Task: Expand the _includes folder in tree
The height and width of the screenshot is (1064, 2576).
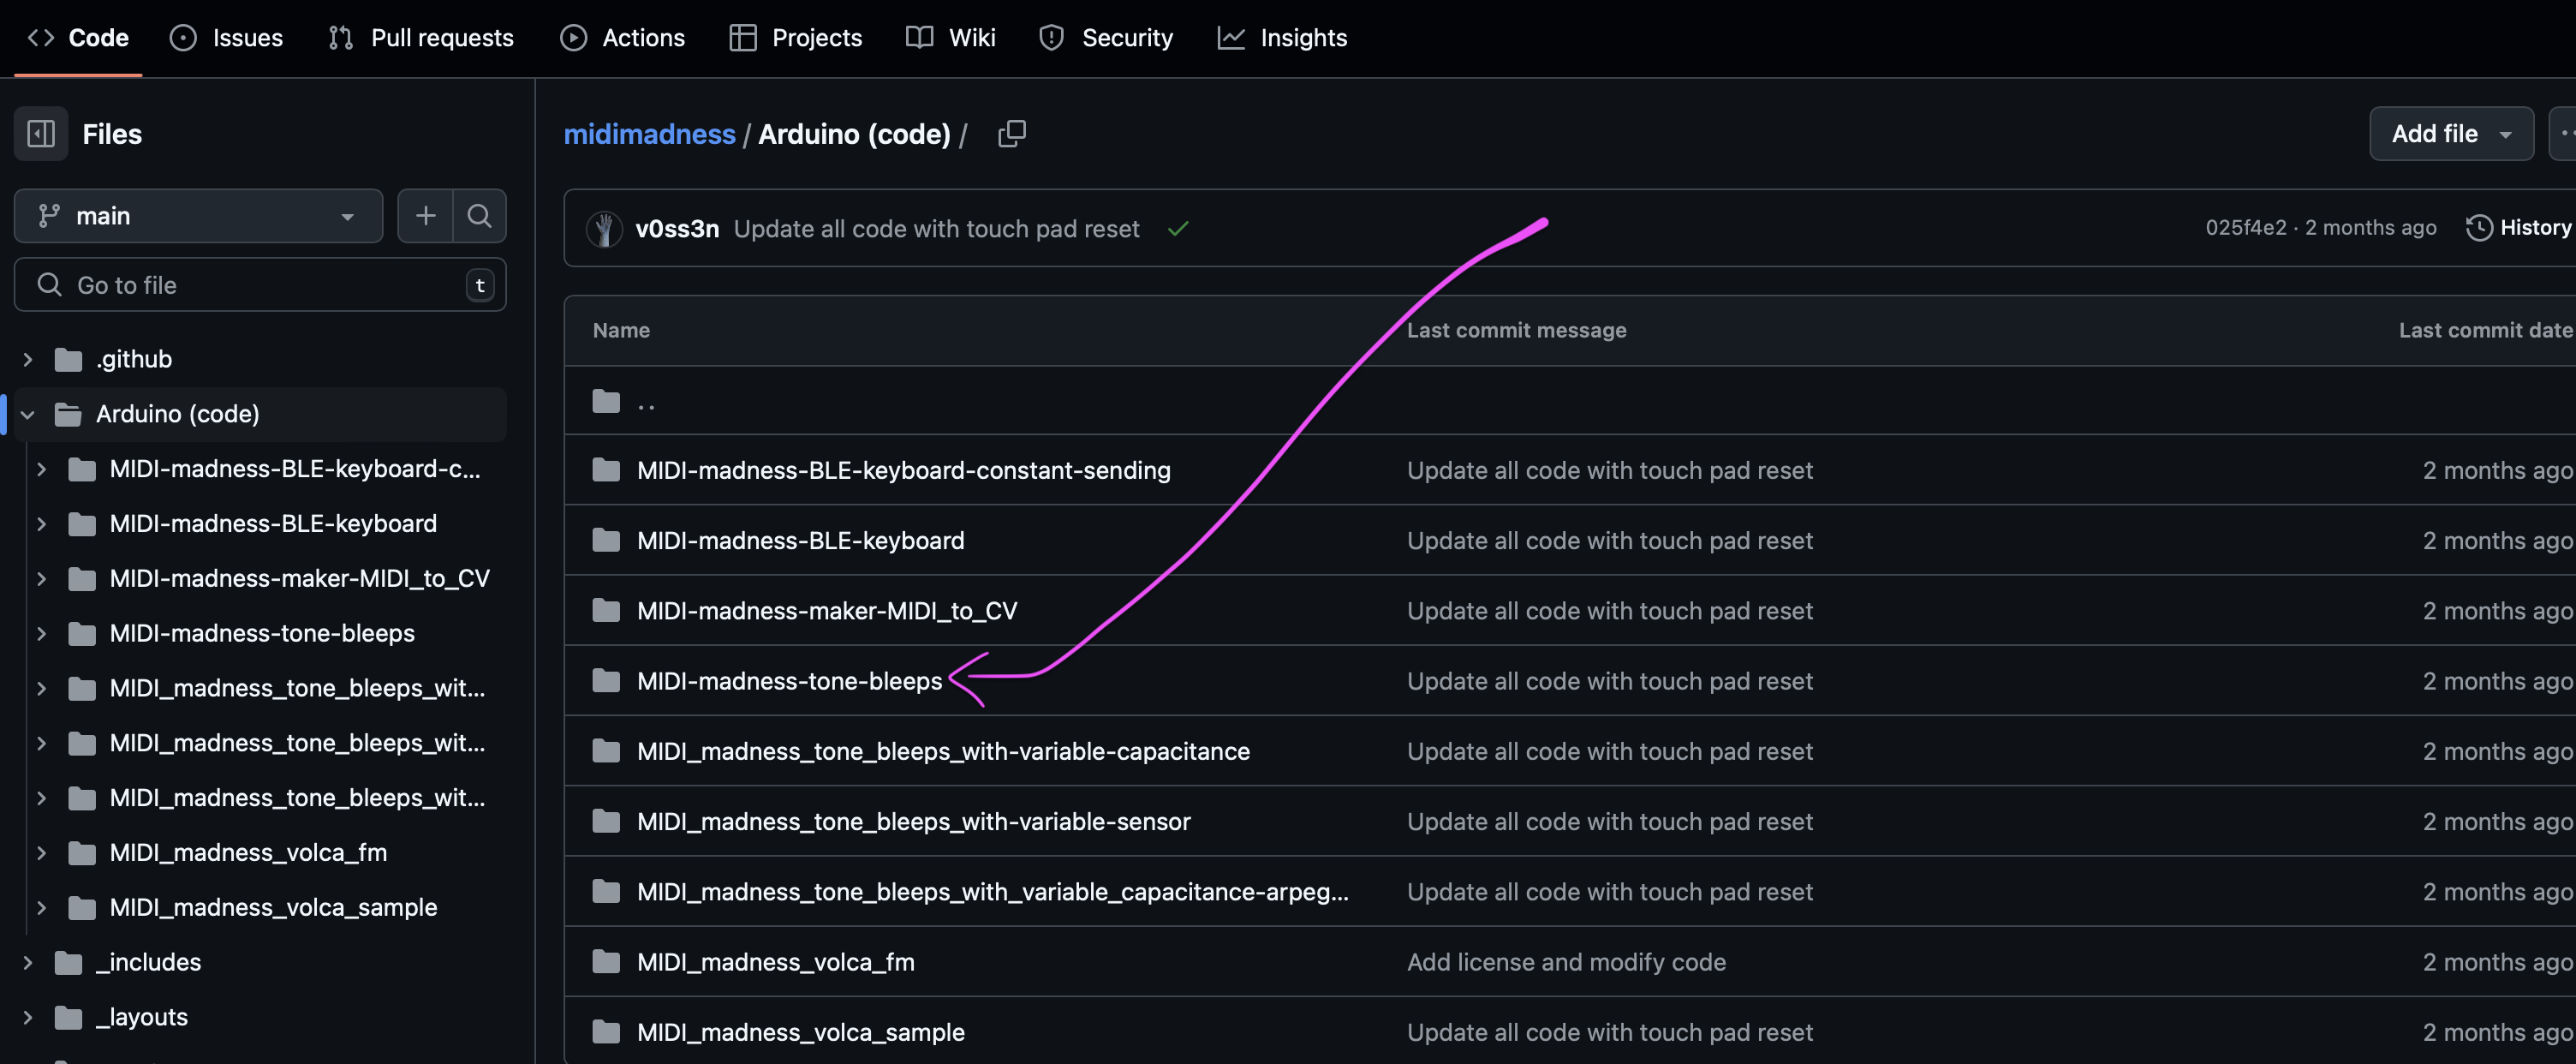Action: tap(28, 962)
